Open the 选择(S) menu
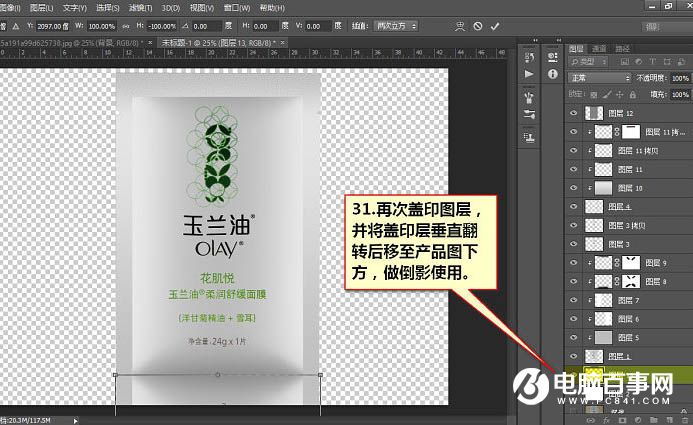This screenshot has height=425, width=693. (107, 8)
